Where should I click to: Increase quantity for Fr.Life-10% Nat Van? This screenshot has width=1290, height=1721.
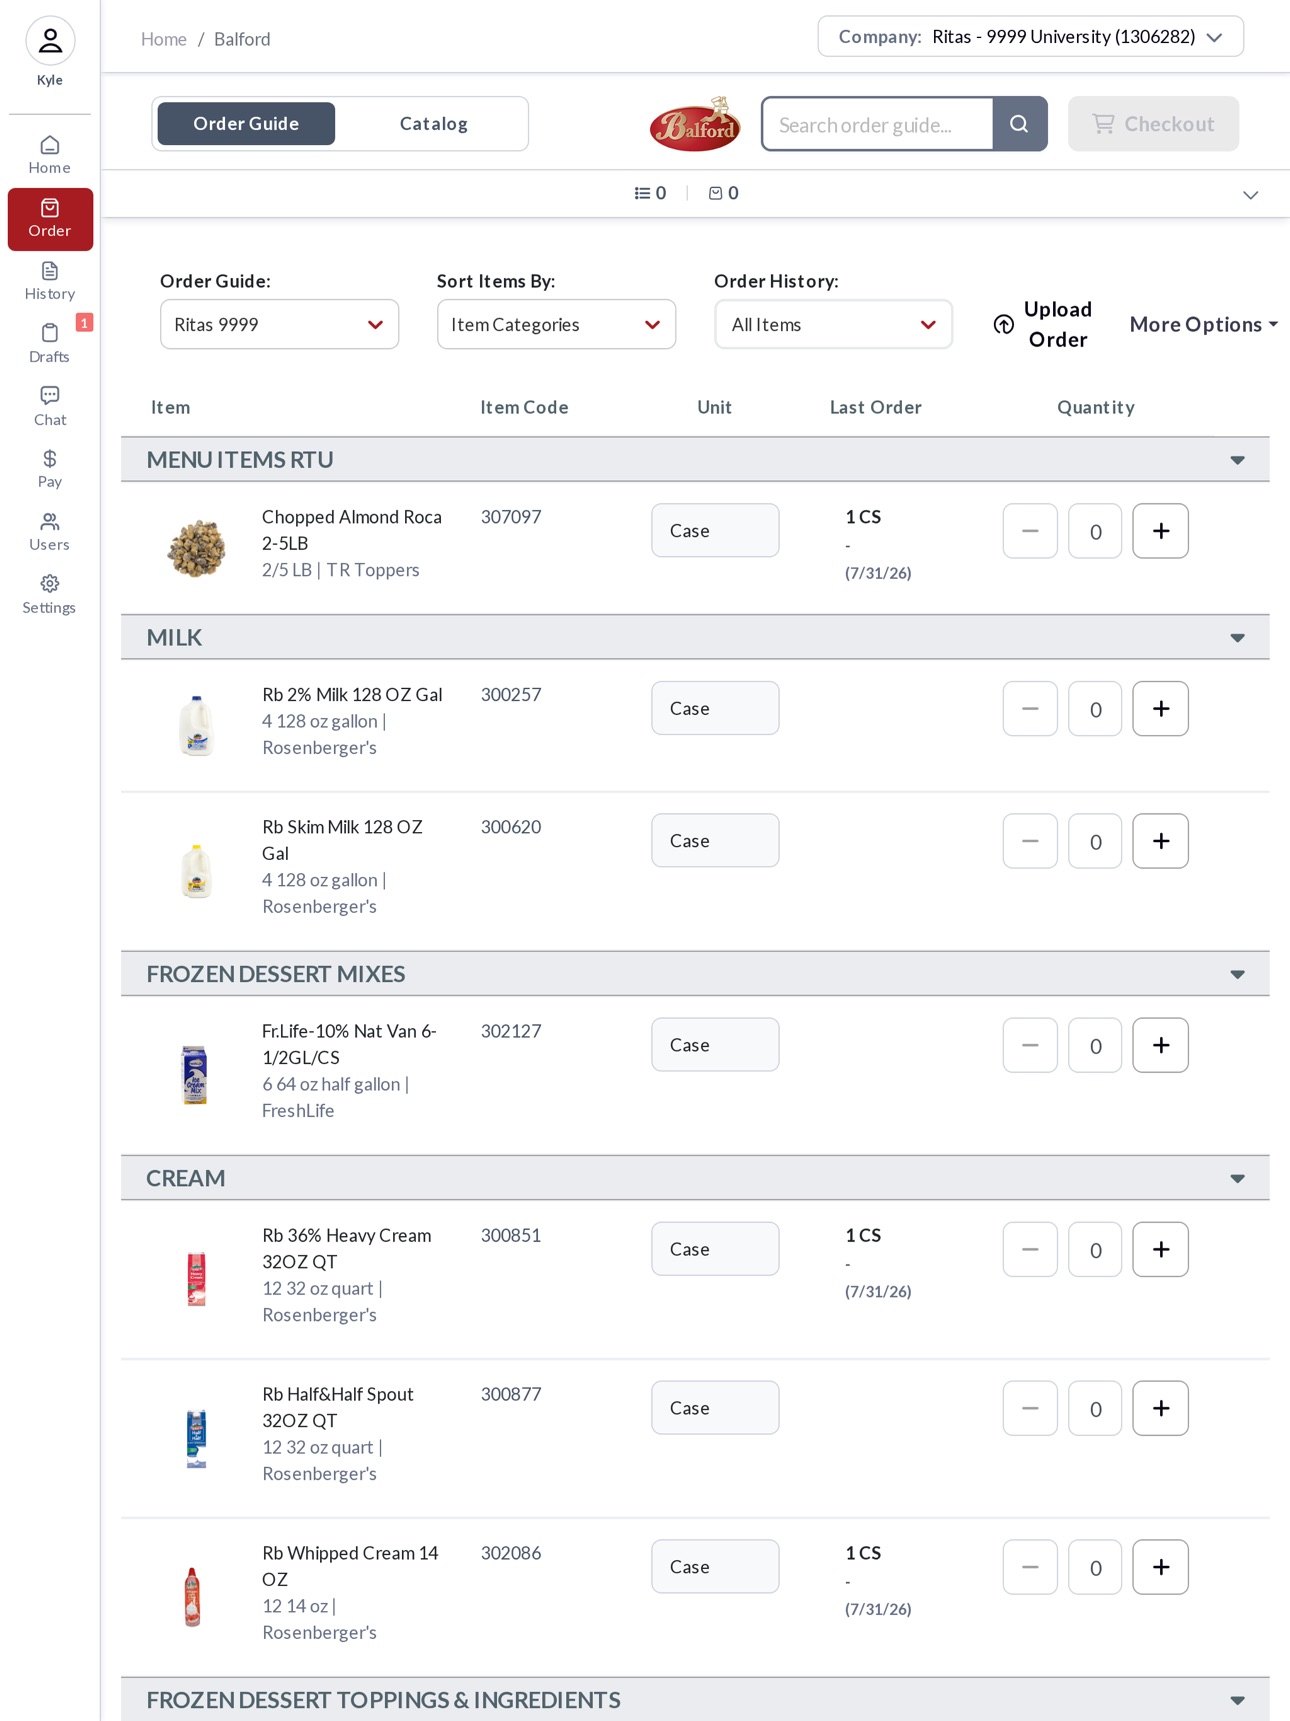click(x=1161, y=1045)
